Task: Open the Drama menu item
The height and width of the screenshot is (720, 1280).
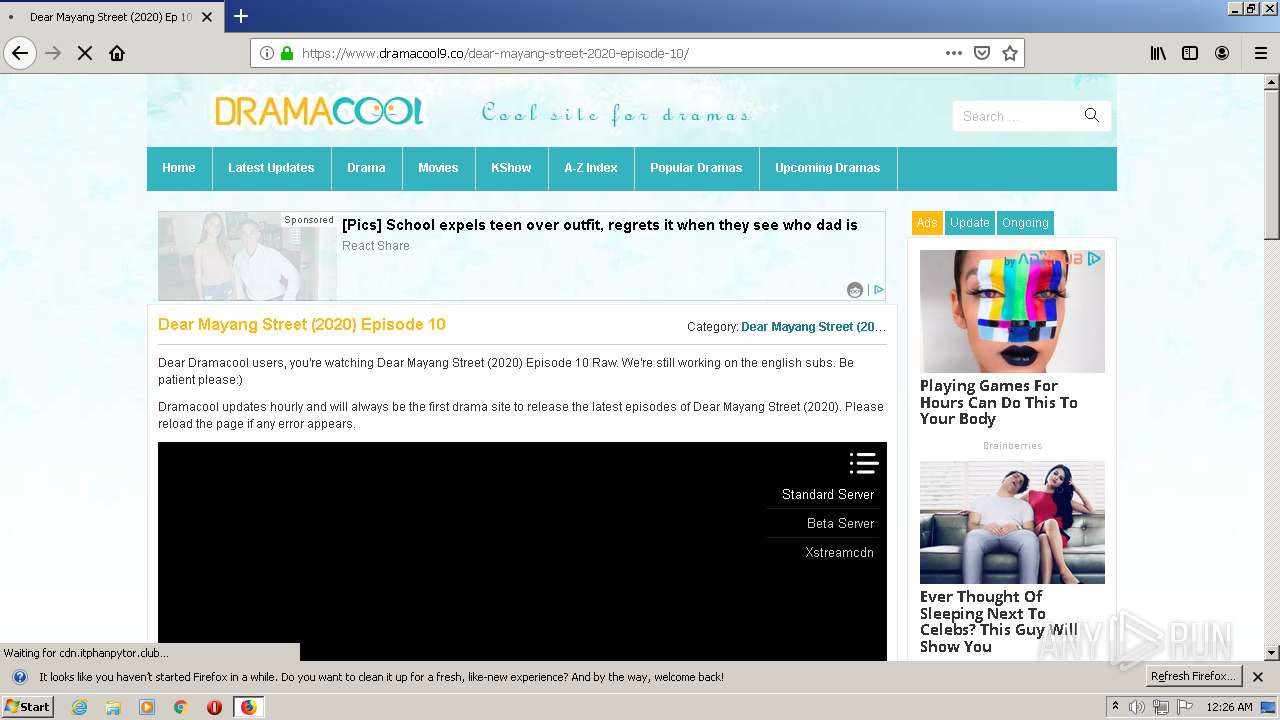Action: coord(366,168)
